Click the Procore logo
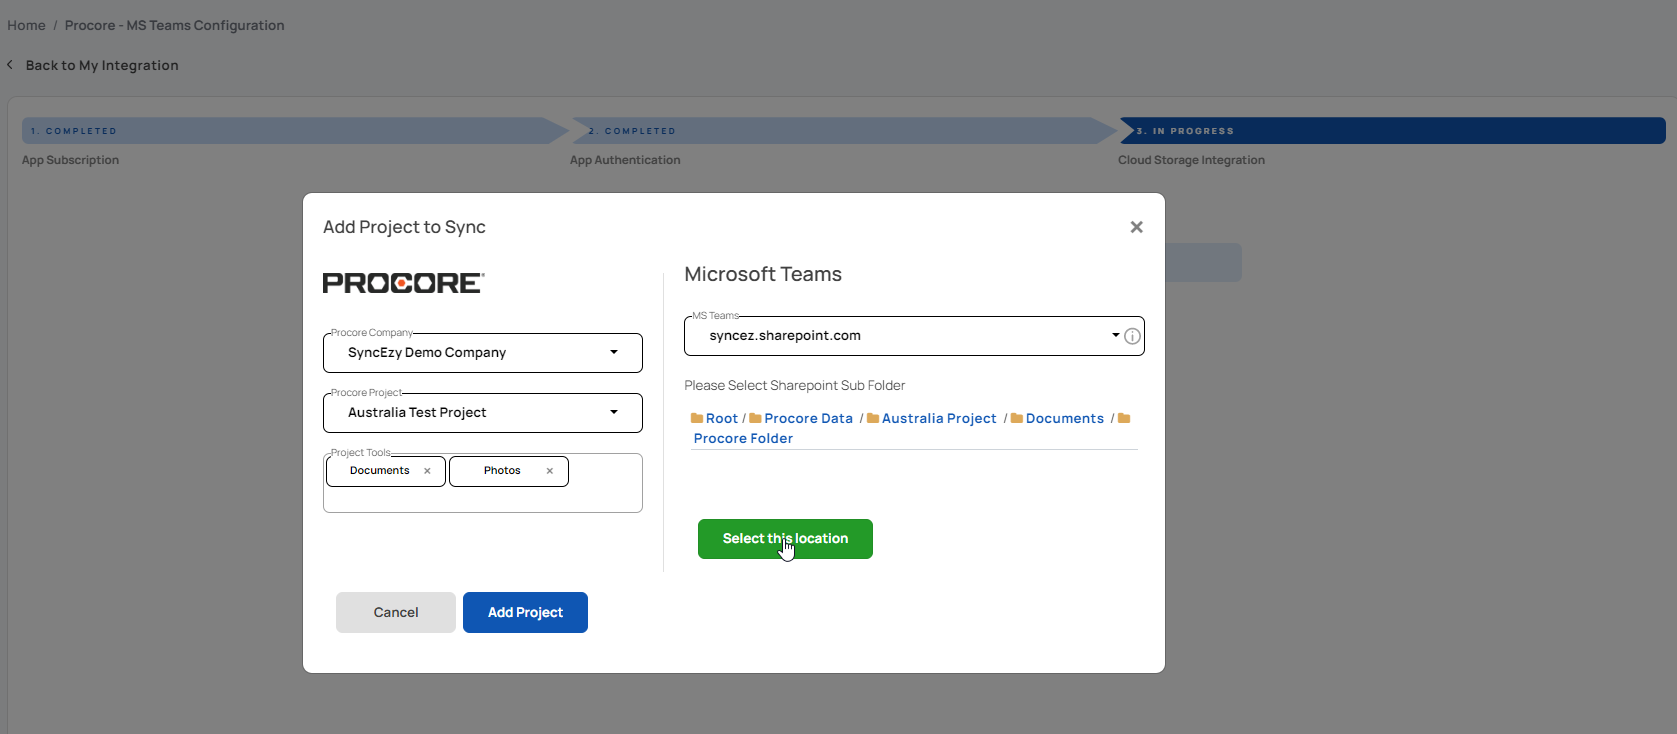Image resolution: width=1677 pixels, height=734 pixels. coord(403,283)
